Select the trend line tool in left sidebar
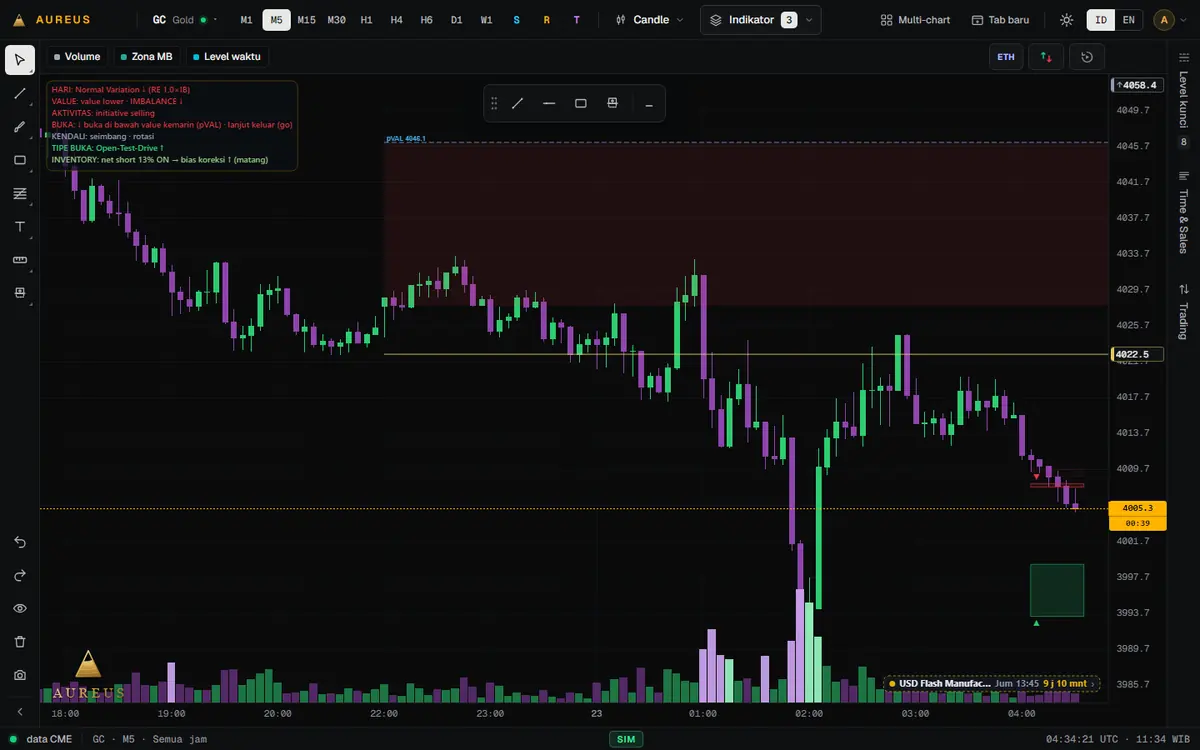Screen dimensions: 1200x750 click(20, 93)
